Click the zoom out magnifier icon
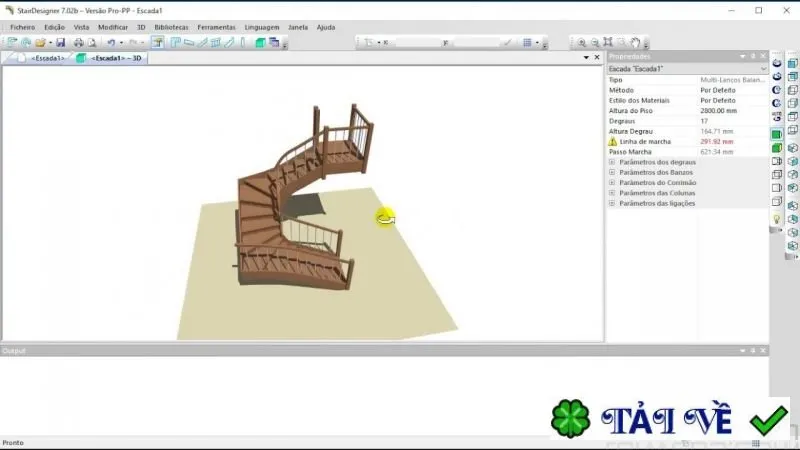This screenshot has width=800, height=450. pos(594,42)
